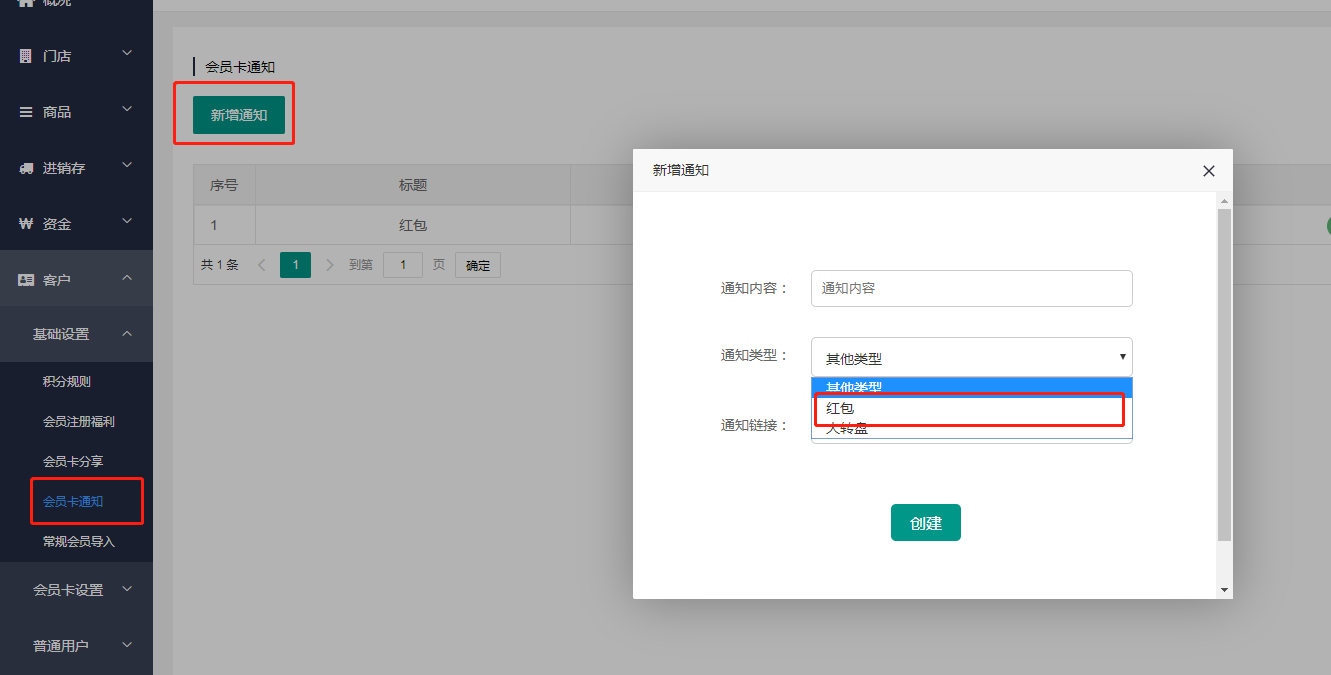
Task: Click the 序号 column header
Action: click(x=224, y=185)
